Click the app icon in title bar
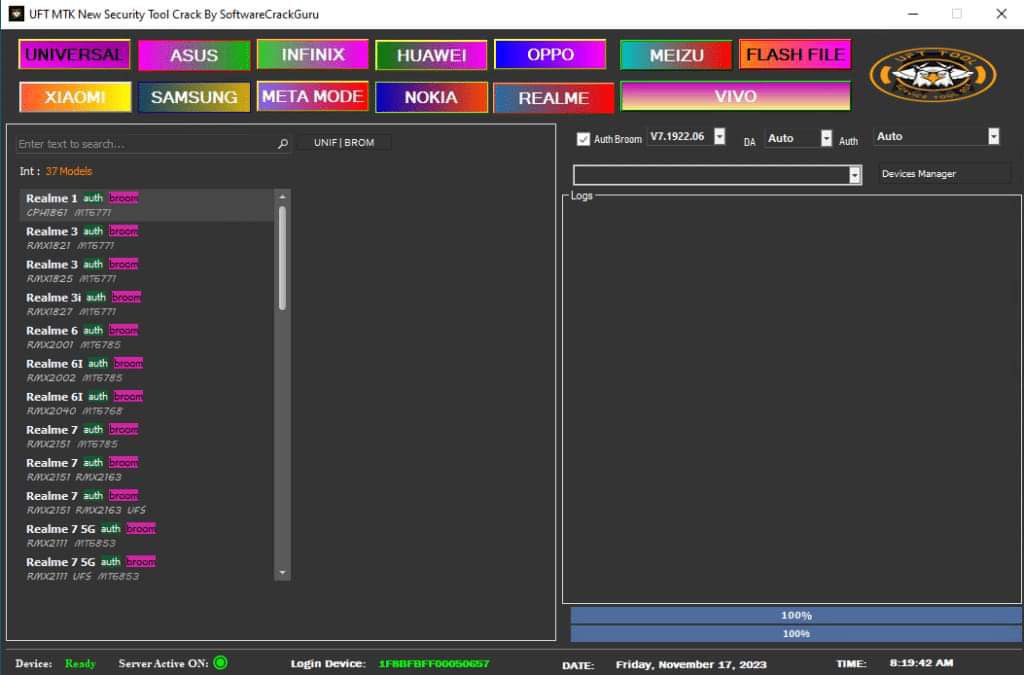Viewport: 1024px width, 675px height. [x=16, y=14]
